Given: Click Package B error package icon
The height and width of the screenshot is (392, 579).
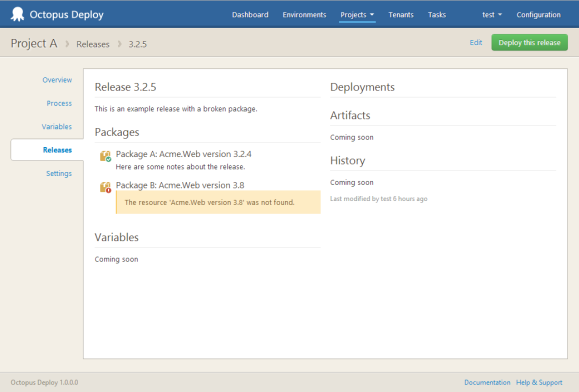Looking at the screenshot, I should click(106, 187).
